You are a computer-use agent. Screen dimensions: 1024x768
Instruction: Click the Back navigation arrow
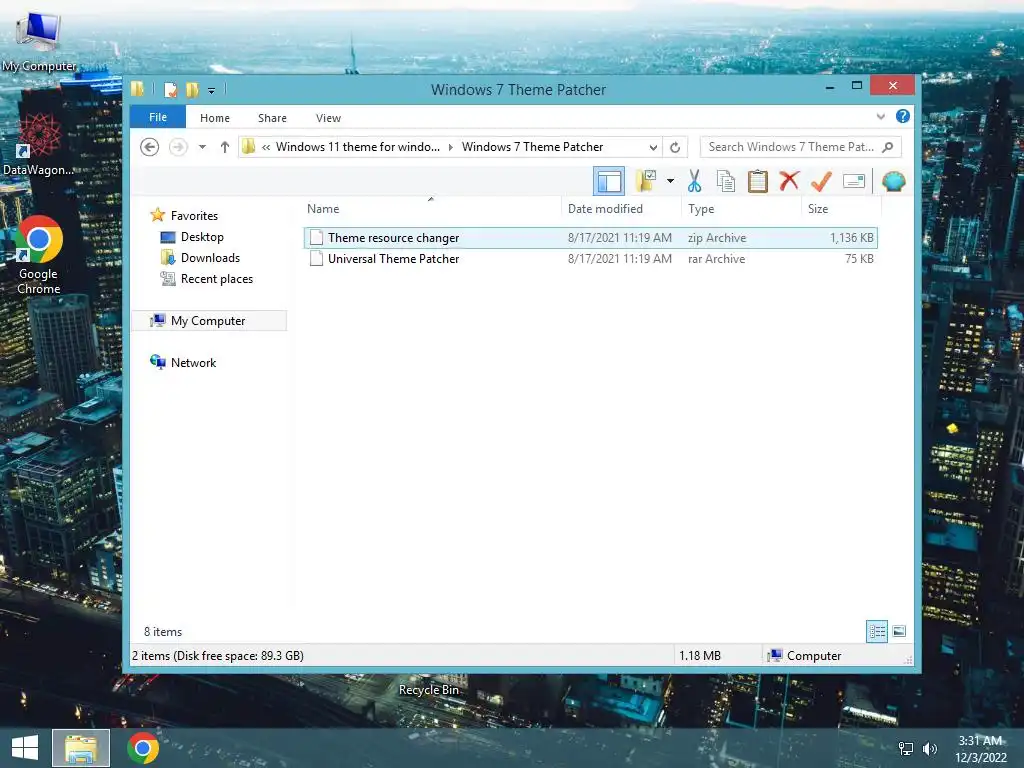[x=150, y=147]
